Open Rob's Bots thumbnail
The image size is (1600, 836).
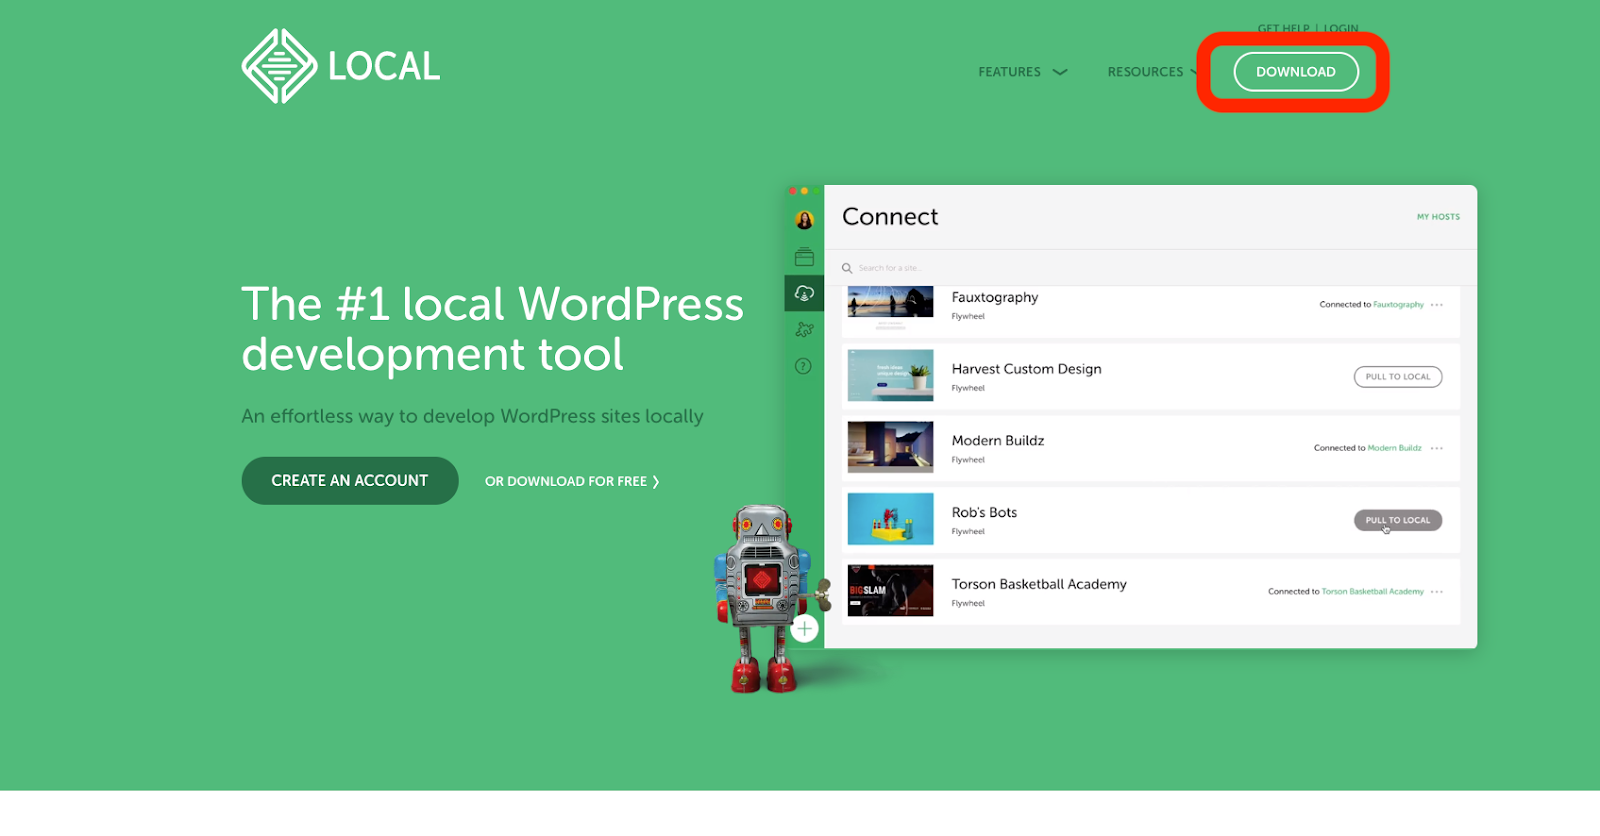point(890,519)
